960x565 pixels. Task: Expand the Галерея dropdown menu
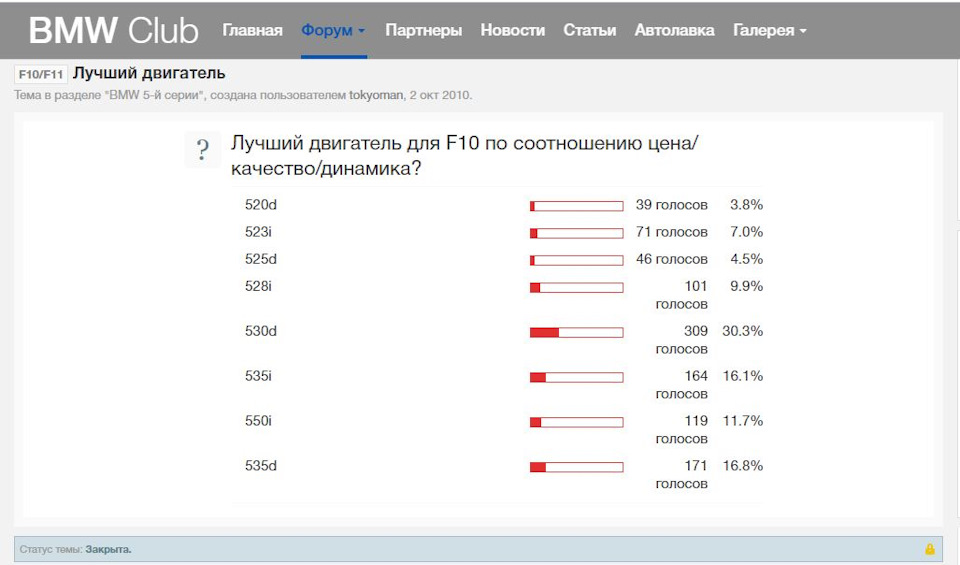[x=770, y=30]
